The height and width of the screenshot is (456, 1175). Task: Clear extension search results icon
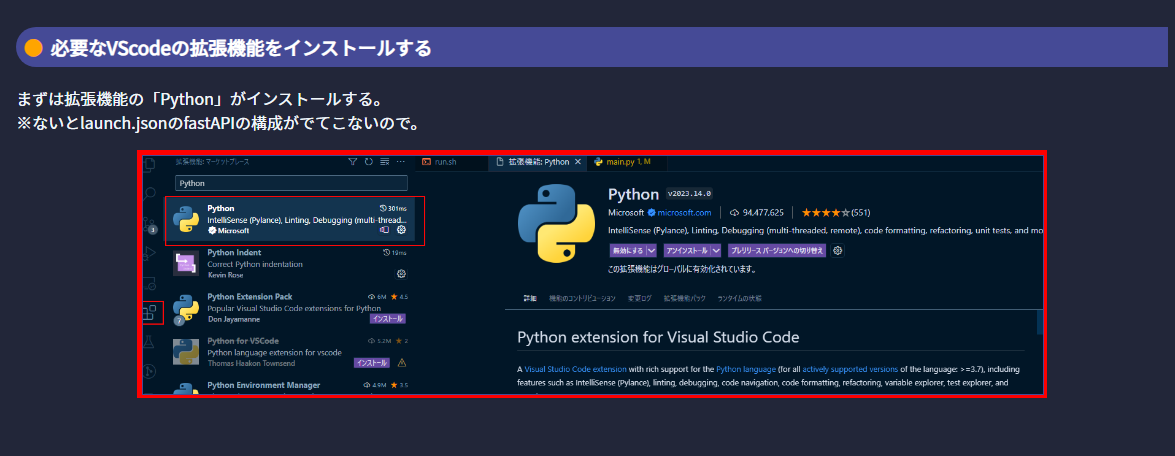tap(385, 162)
